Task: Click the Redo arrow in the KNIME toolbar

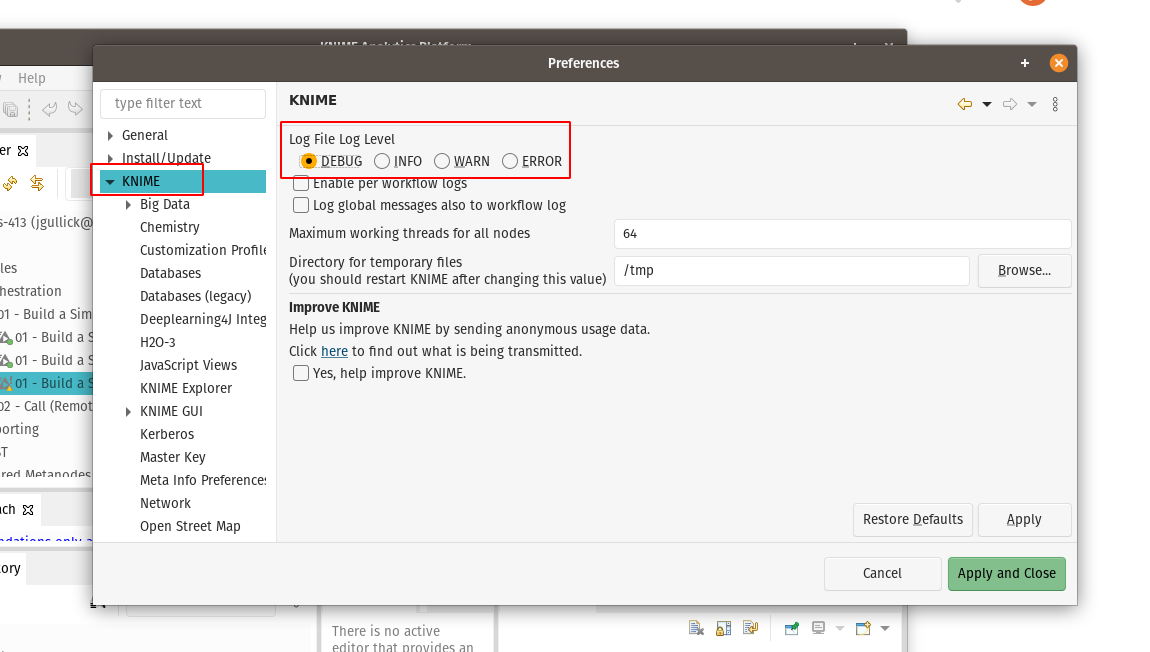Action: click(x=75, y=109)
